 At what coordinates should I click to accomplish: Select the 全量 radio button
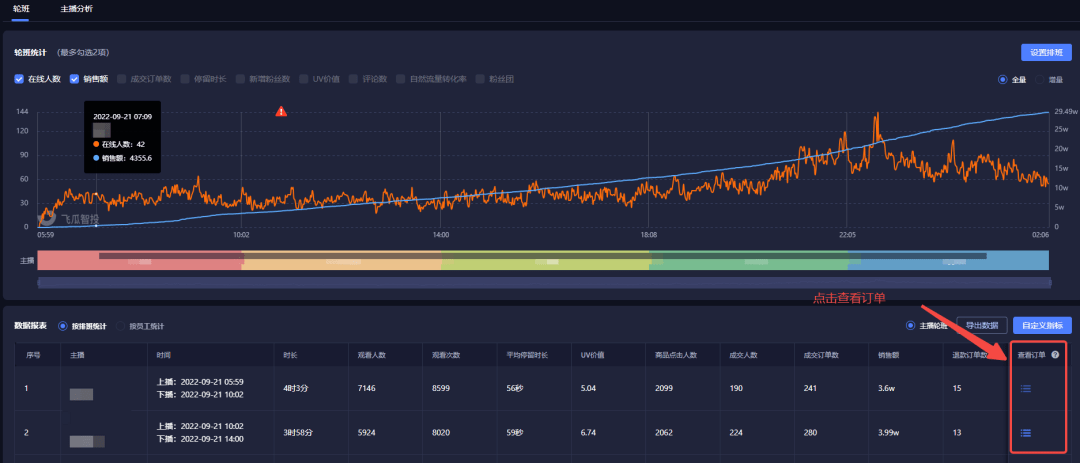point(1003,79)
